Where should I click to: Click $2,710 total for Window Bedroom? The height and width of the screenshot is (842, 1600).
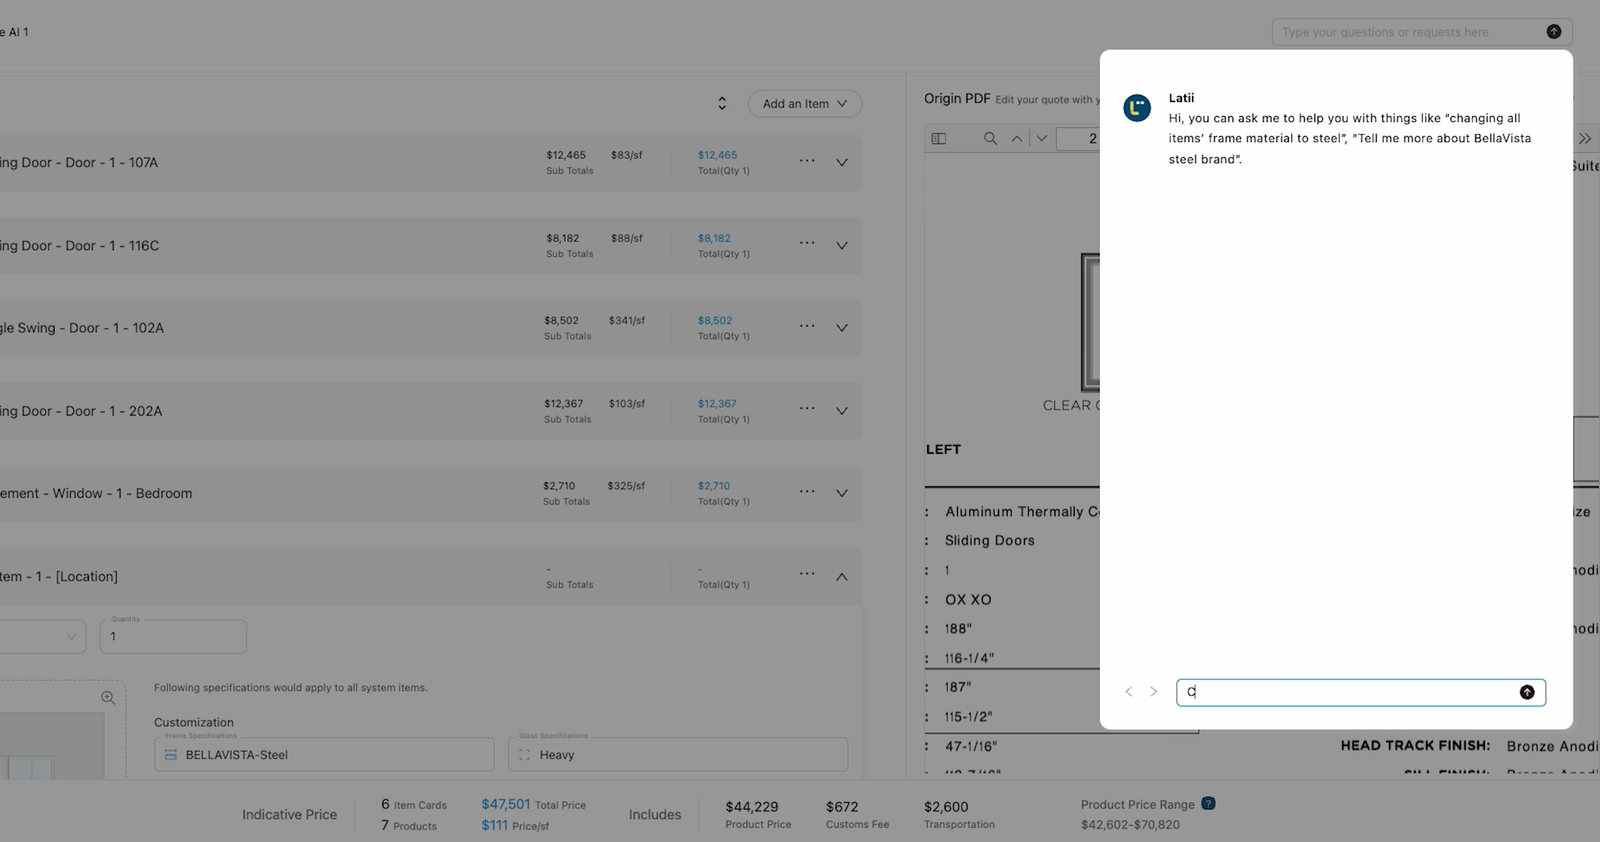click(x=714, y=486)
